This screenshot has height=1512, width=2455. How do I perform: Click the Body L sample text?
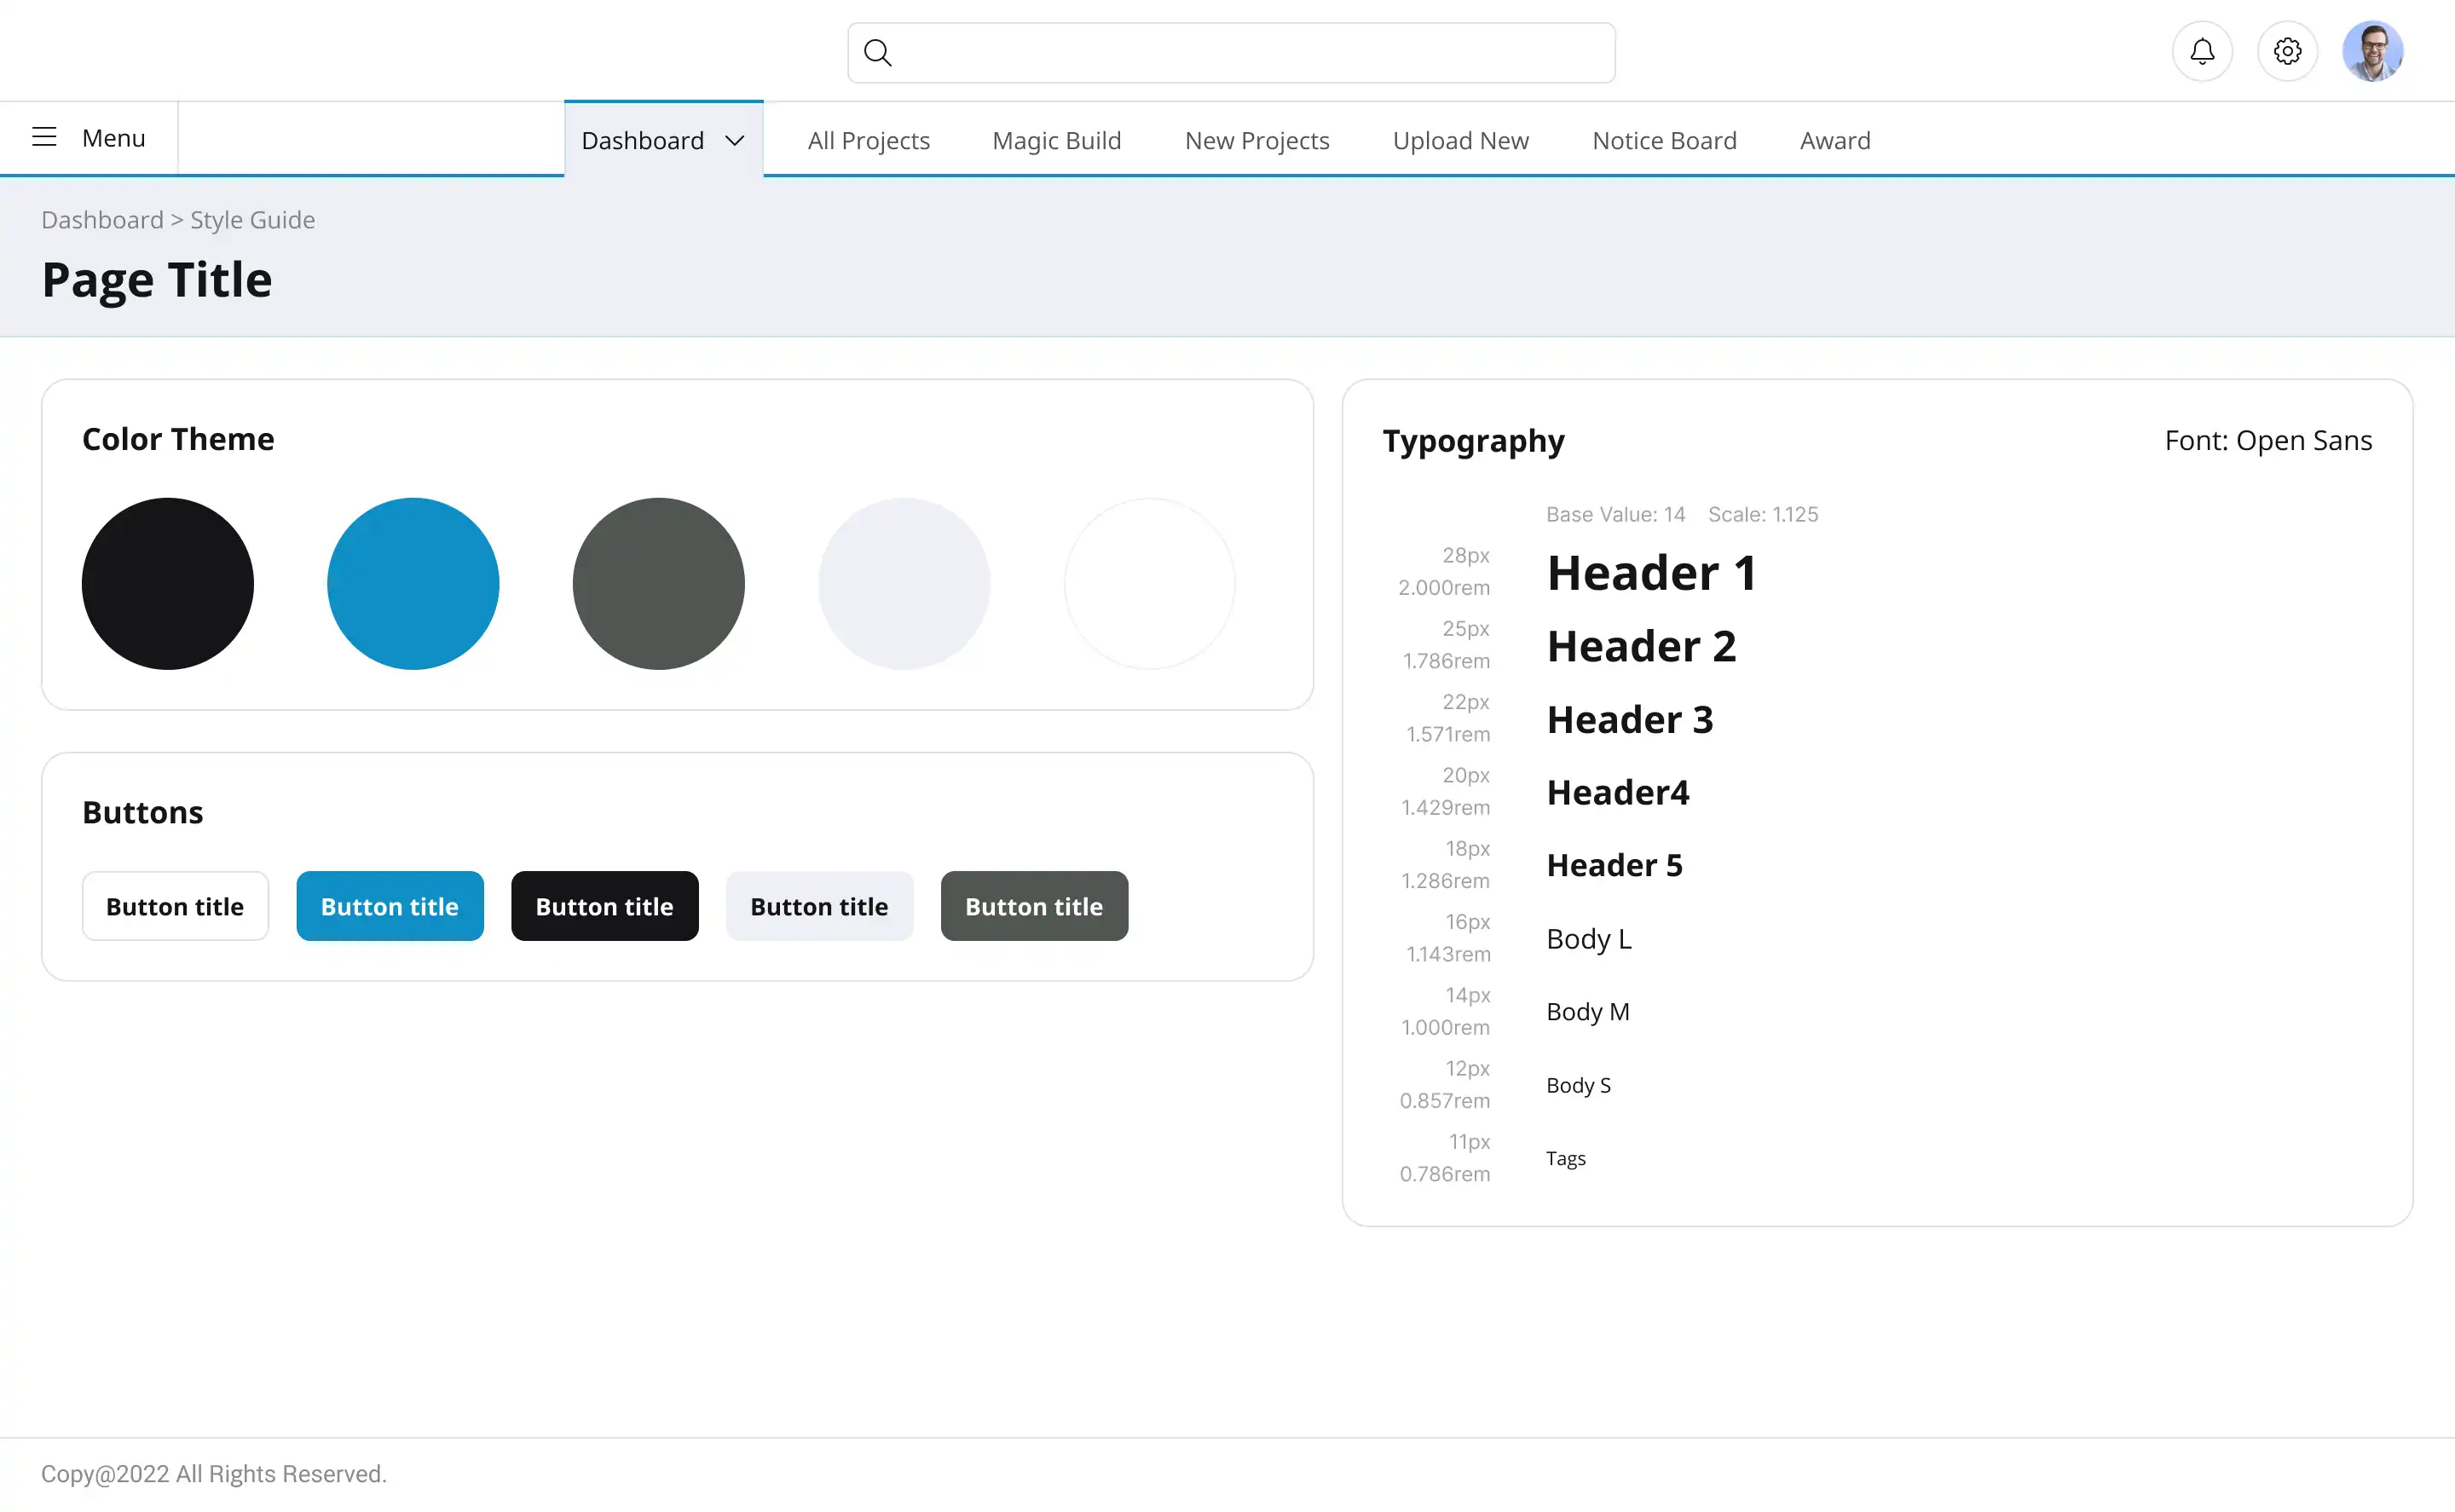point(1589,938)
